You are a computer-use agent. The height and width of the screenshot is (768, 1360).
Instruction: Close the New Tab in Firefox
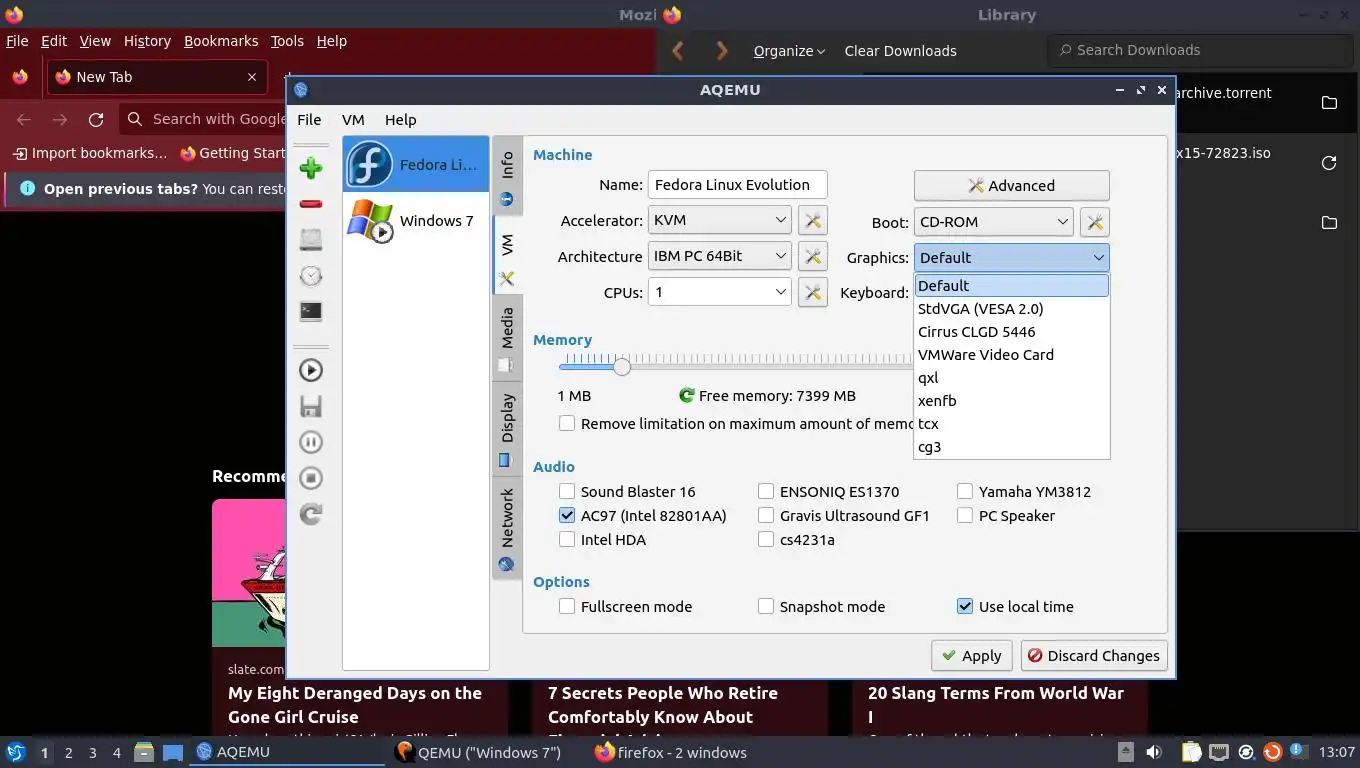(x=252, y=77)
